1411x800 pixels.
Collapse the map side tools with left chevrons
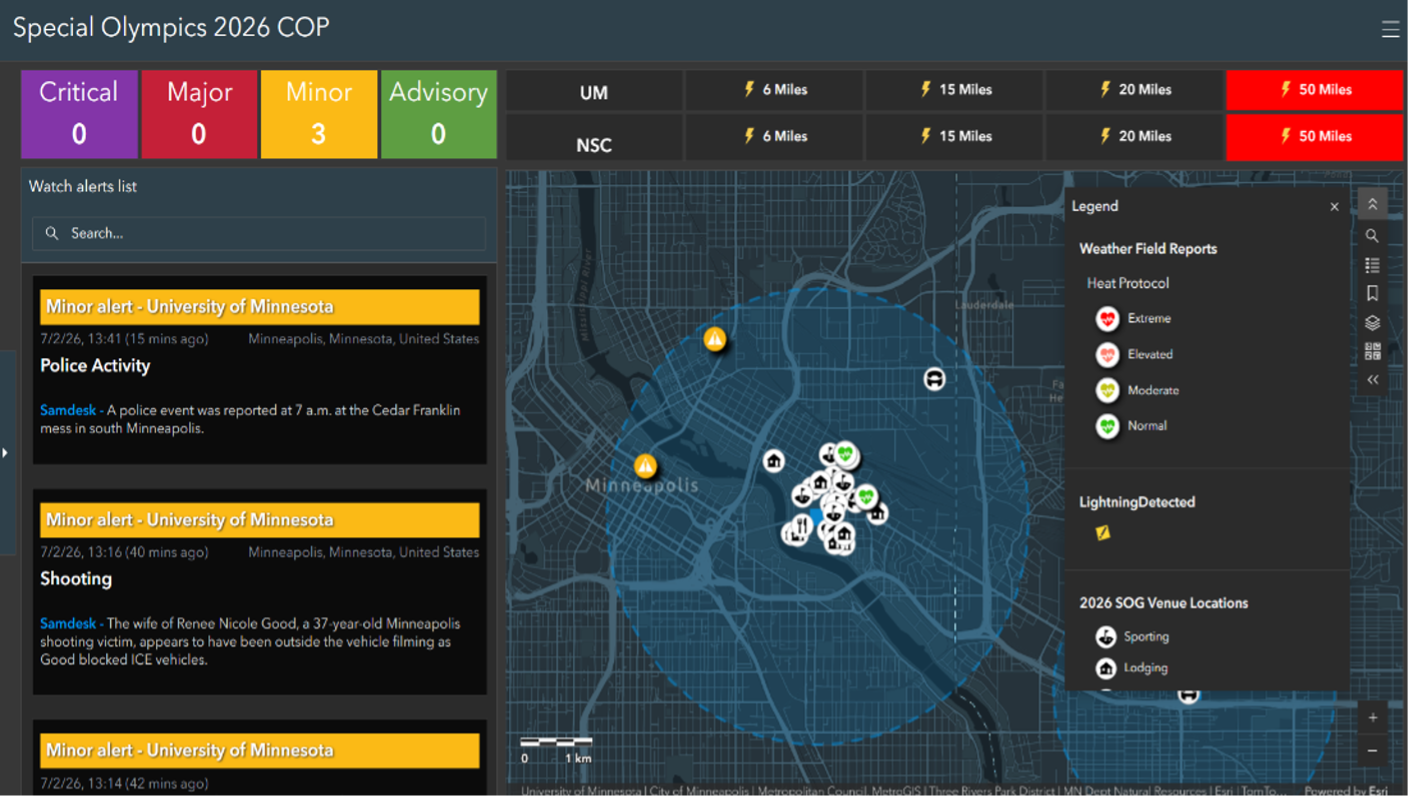tap(1372, 380)
